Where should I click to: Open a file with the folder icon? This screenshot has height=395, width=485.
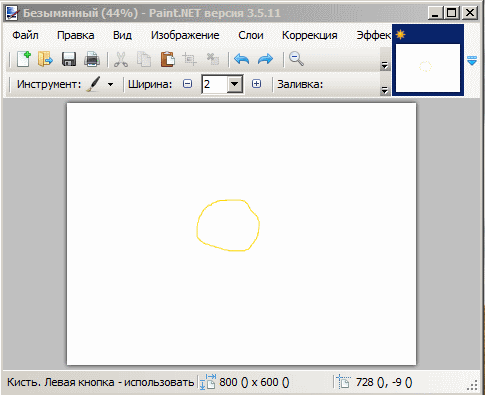tap(45, 59)
